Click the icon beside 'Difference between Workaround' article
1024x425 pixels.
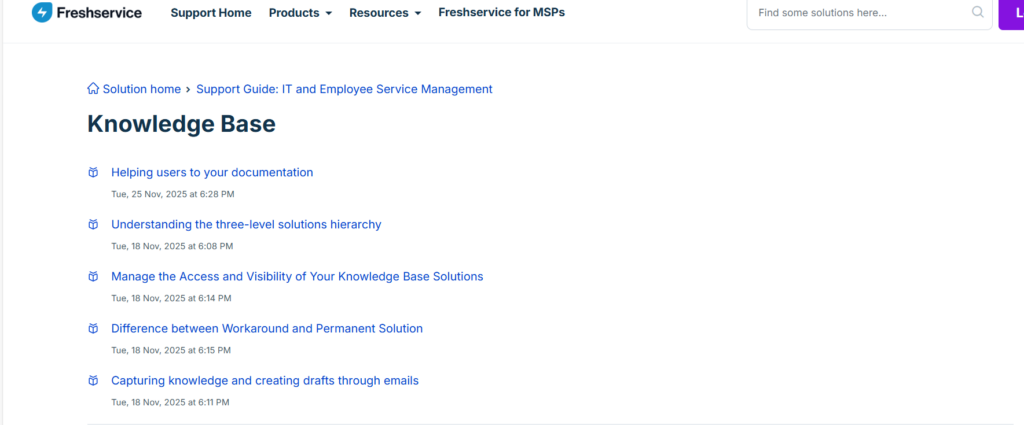(93, 328)
